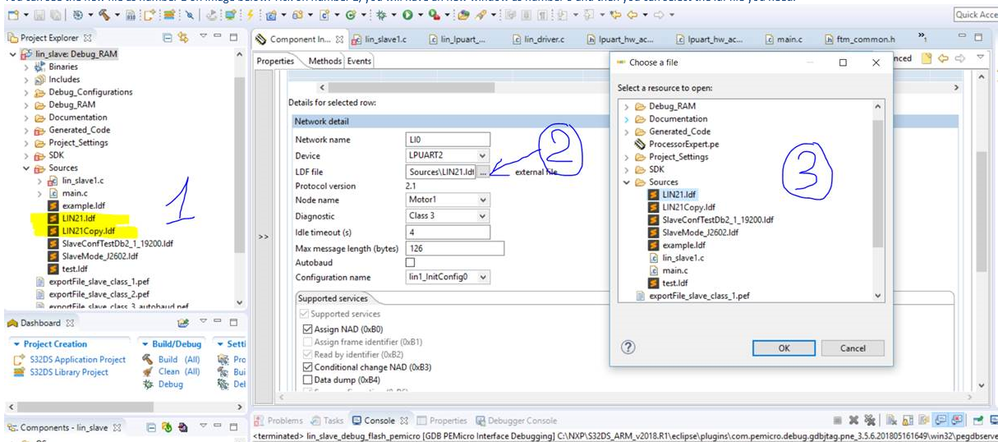Click Cancel in Choose a file dialog
998x442 pixels.
point(852,348)
